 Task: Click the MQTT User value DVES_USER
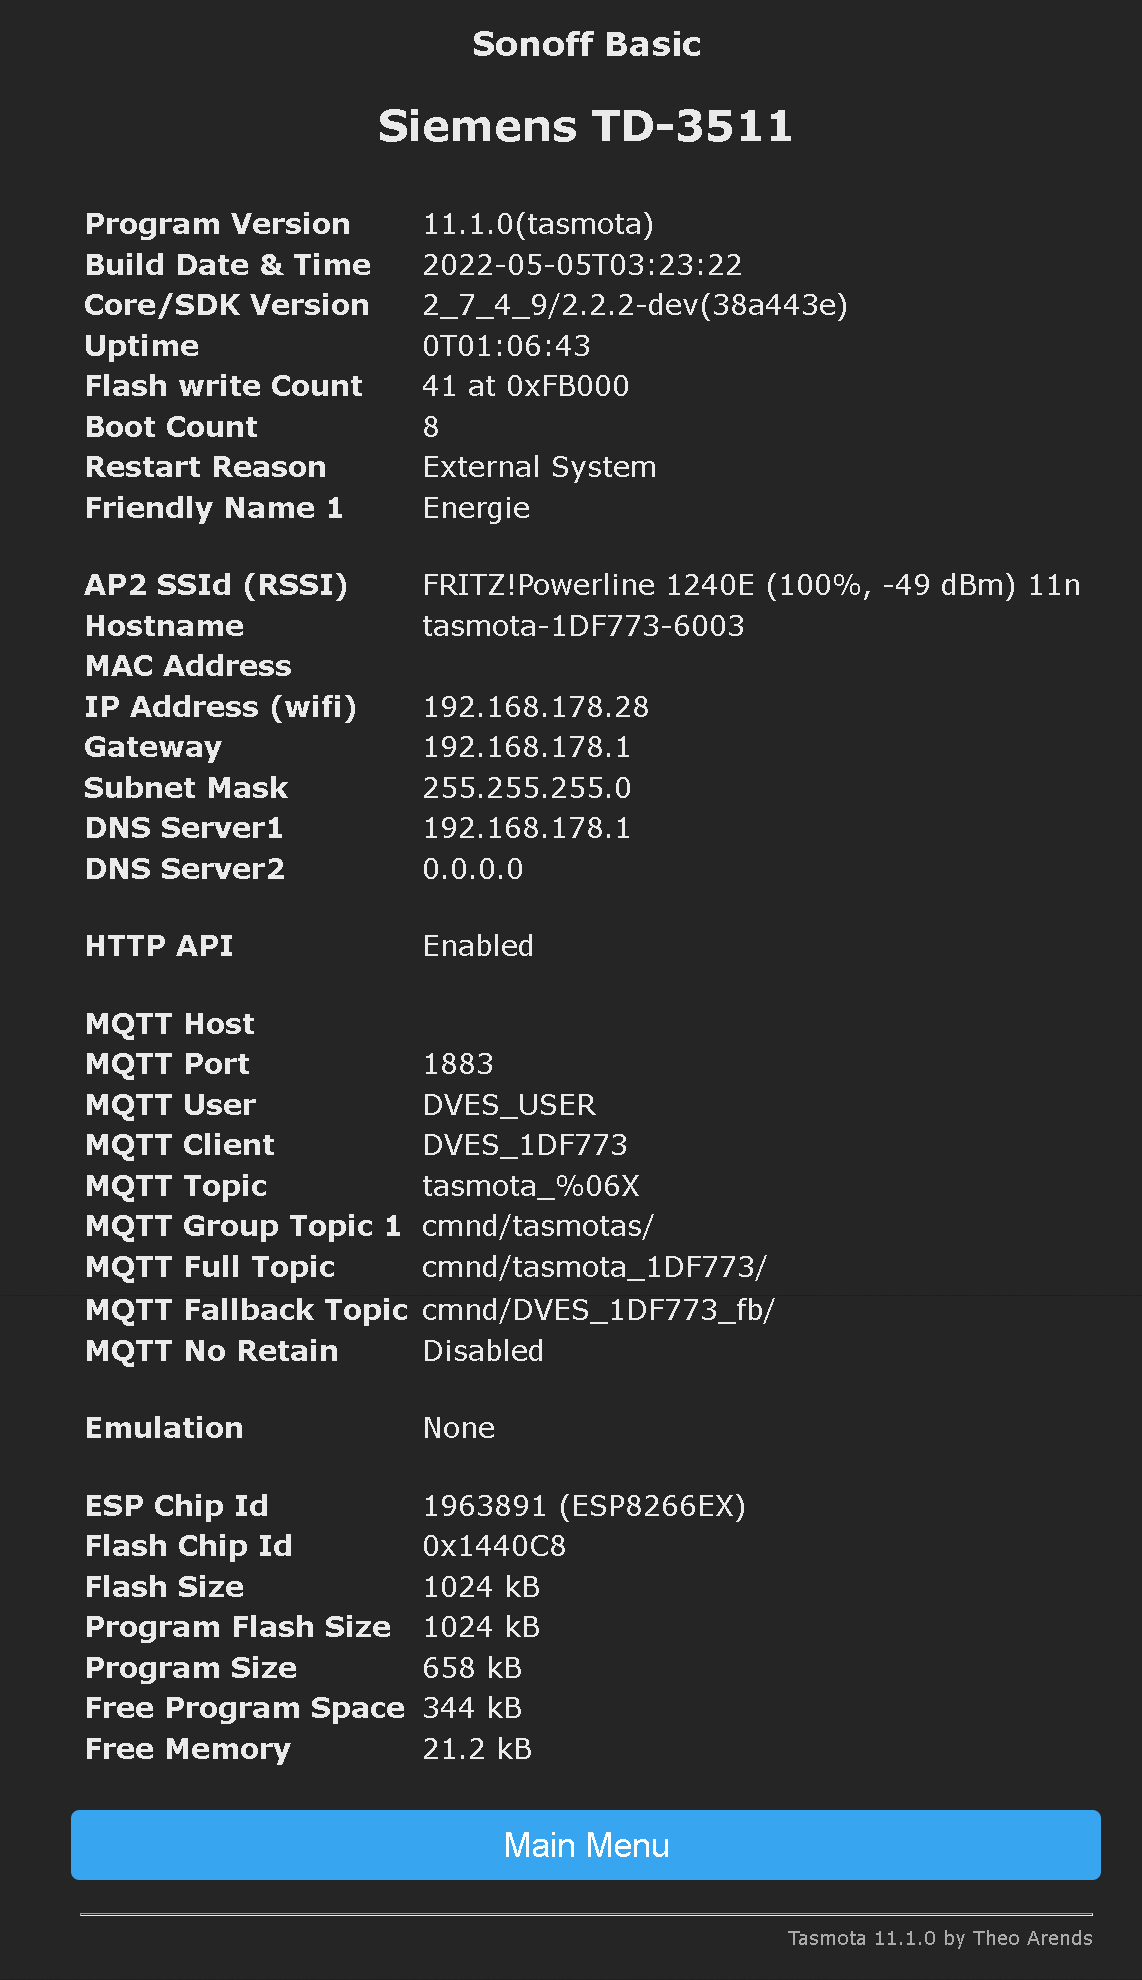pos(509,1105)
